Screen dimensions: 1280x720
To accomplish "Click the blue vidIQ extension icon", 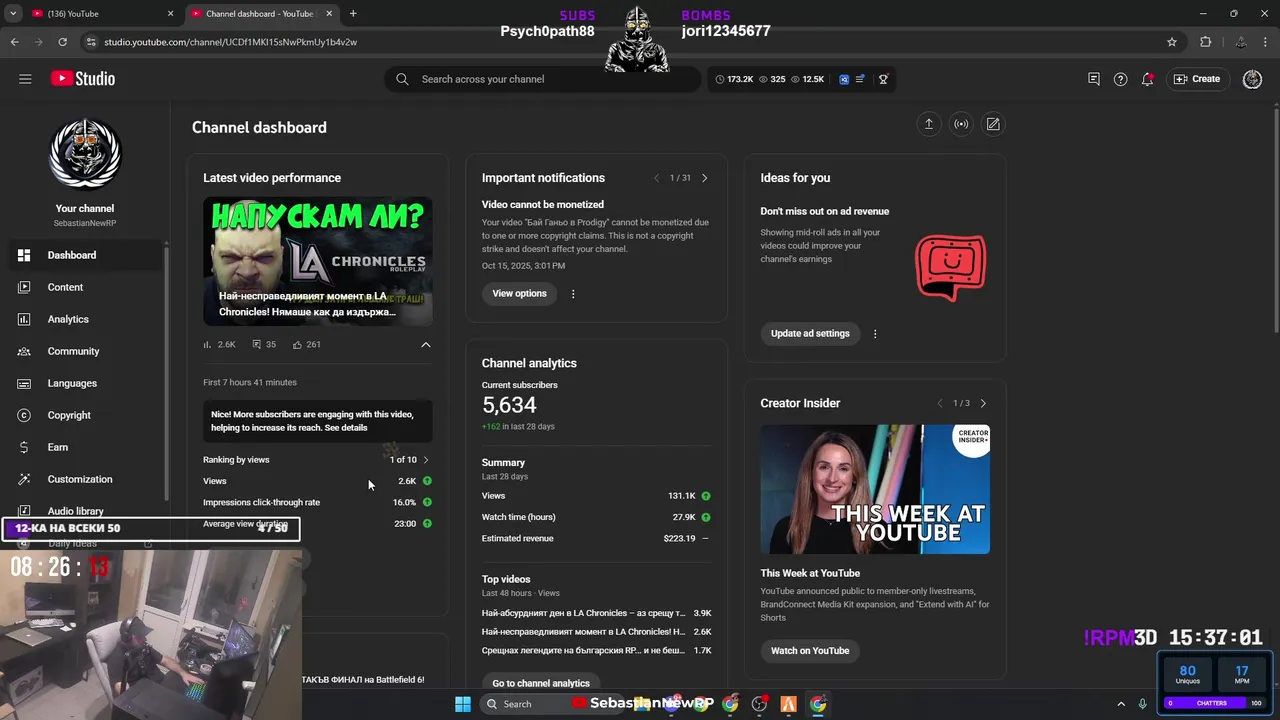I will [x=844, y=79].
